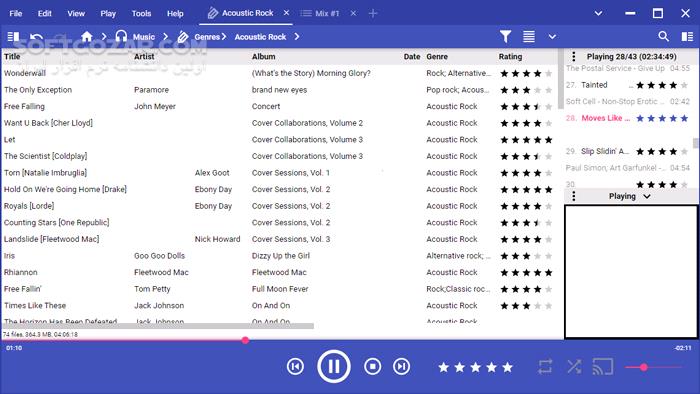Open the Playing preview panel options menu
The width and height of the screenshot is (700, 394).
tap(574, 196)
